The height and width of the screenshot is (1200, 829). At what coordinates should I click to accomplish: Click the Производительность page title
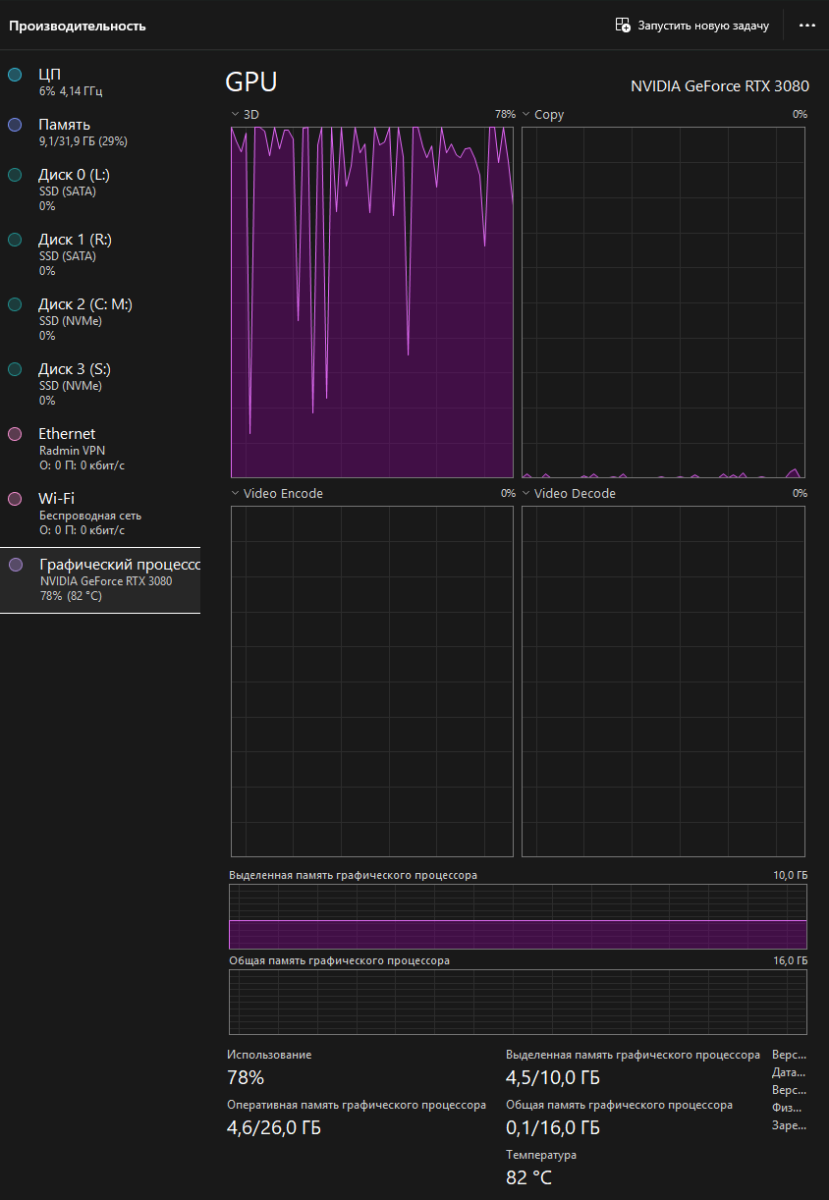(77, 26)
